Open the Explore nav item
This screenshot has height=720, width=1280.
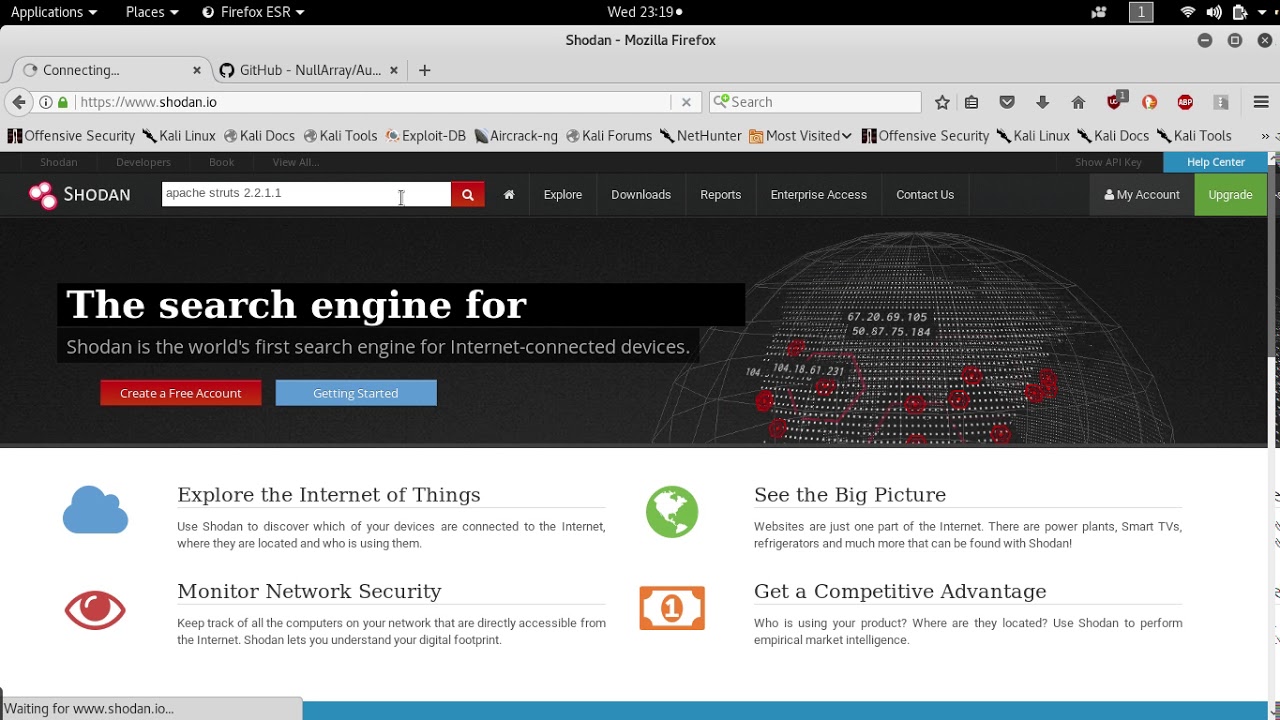pos(563,195)
